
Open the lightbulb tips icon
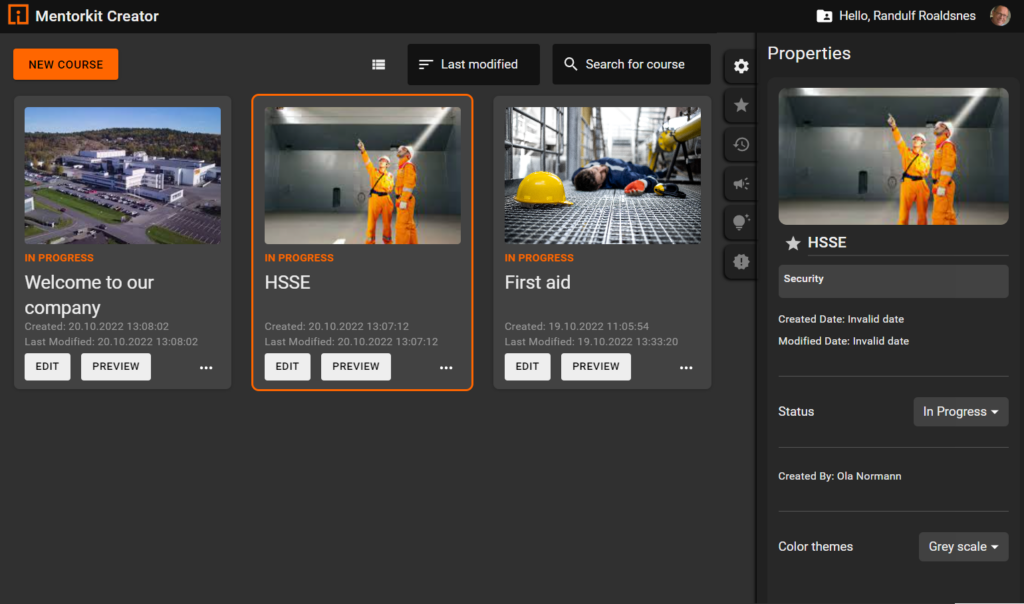click(741, 222)
